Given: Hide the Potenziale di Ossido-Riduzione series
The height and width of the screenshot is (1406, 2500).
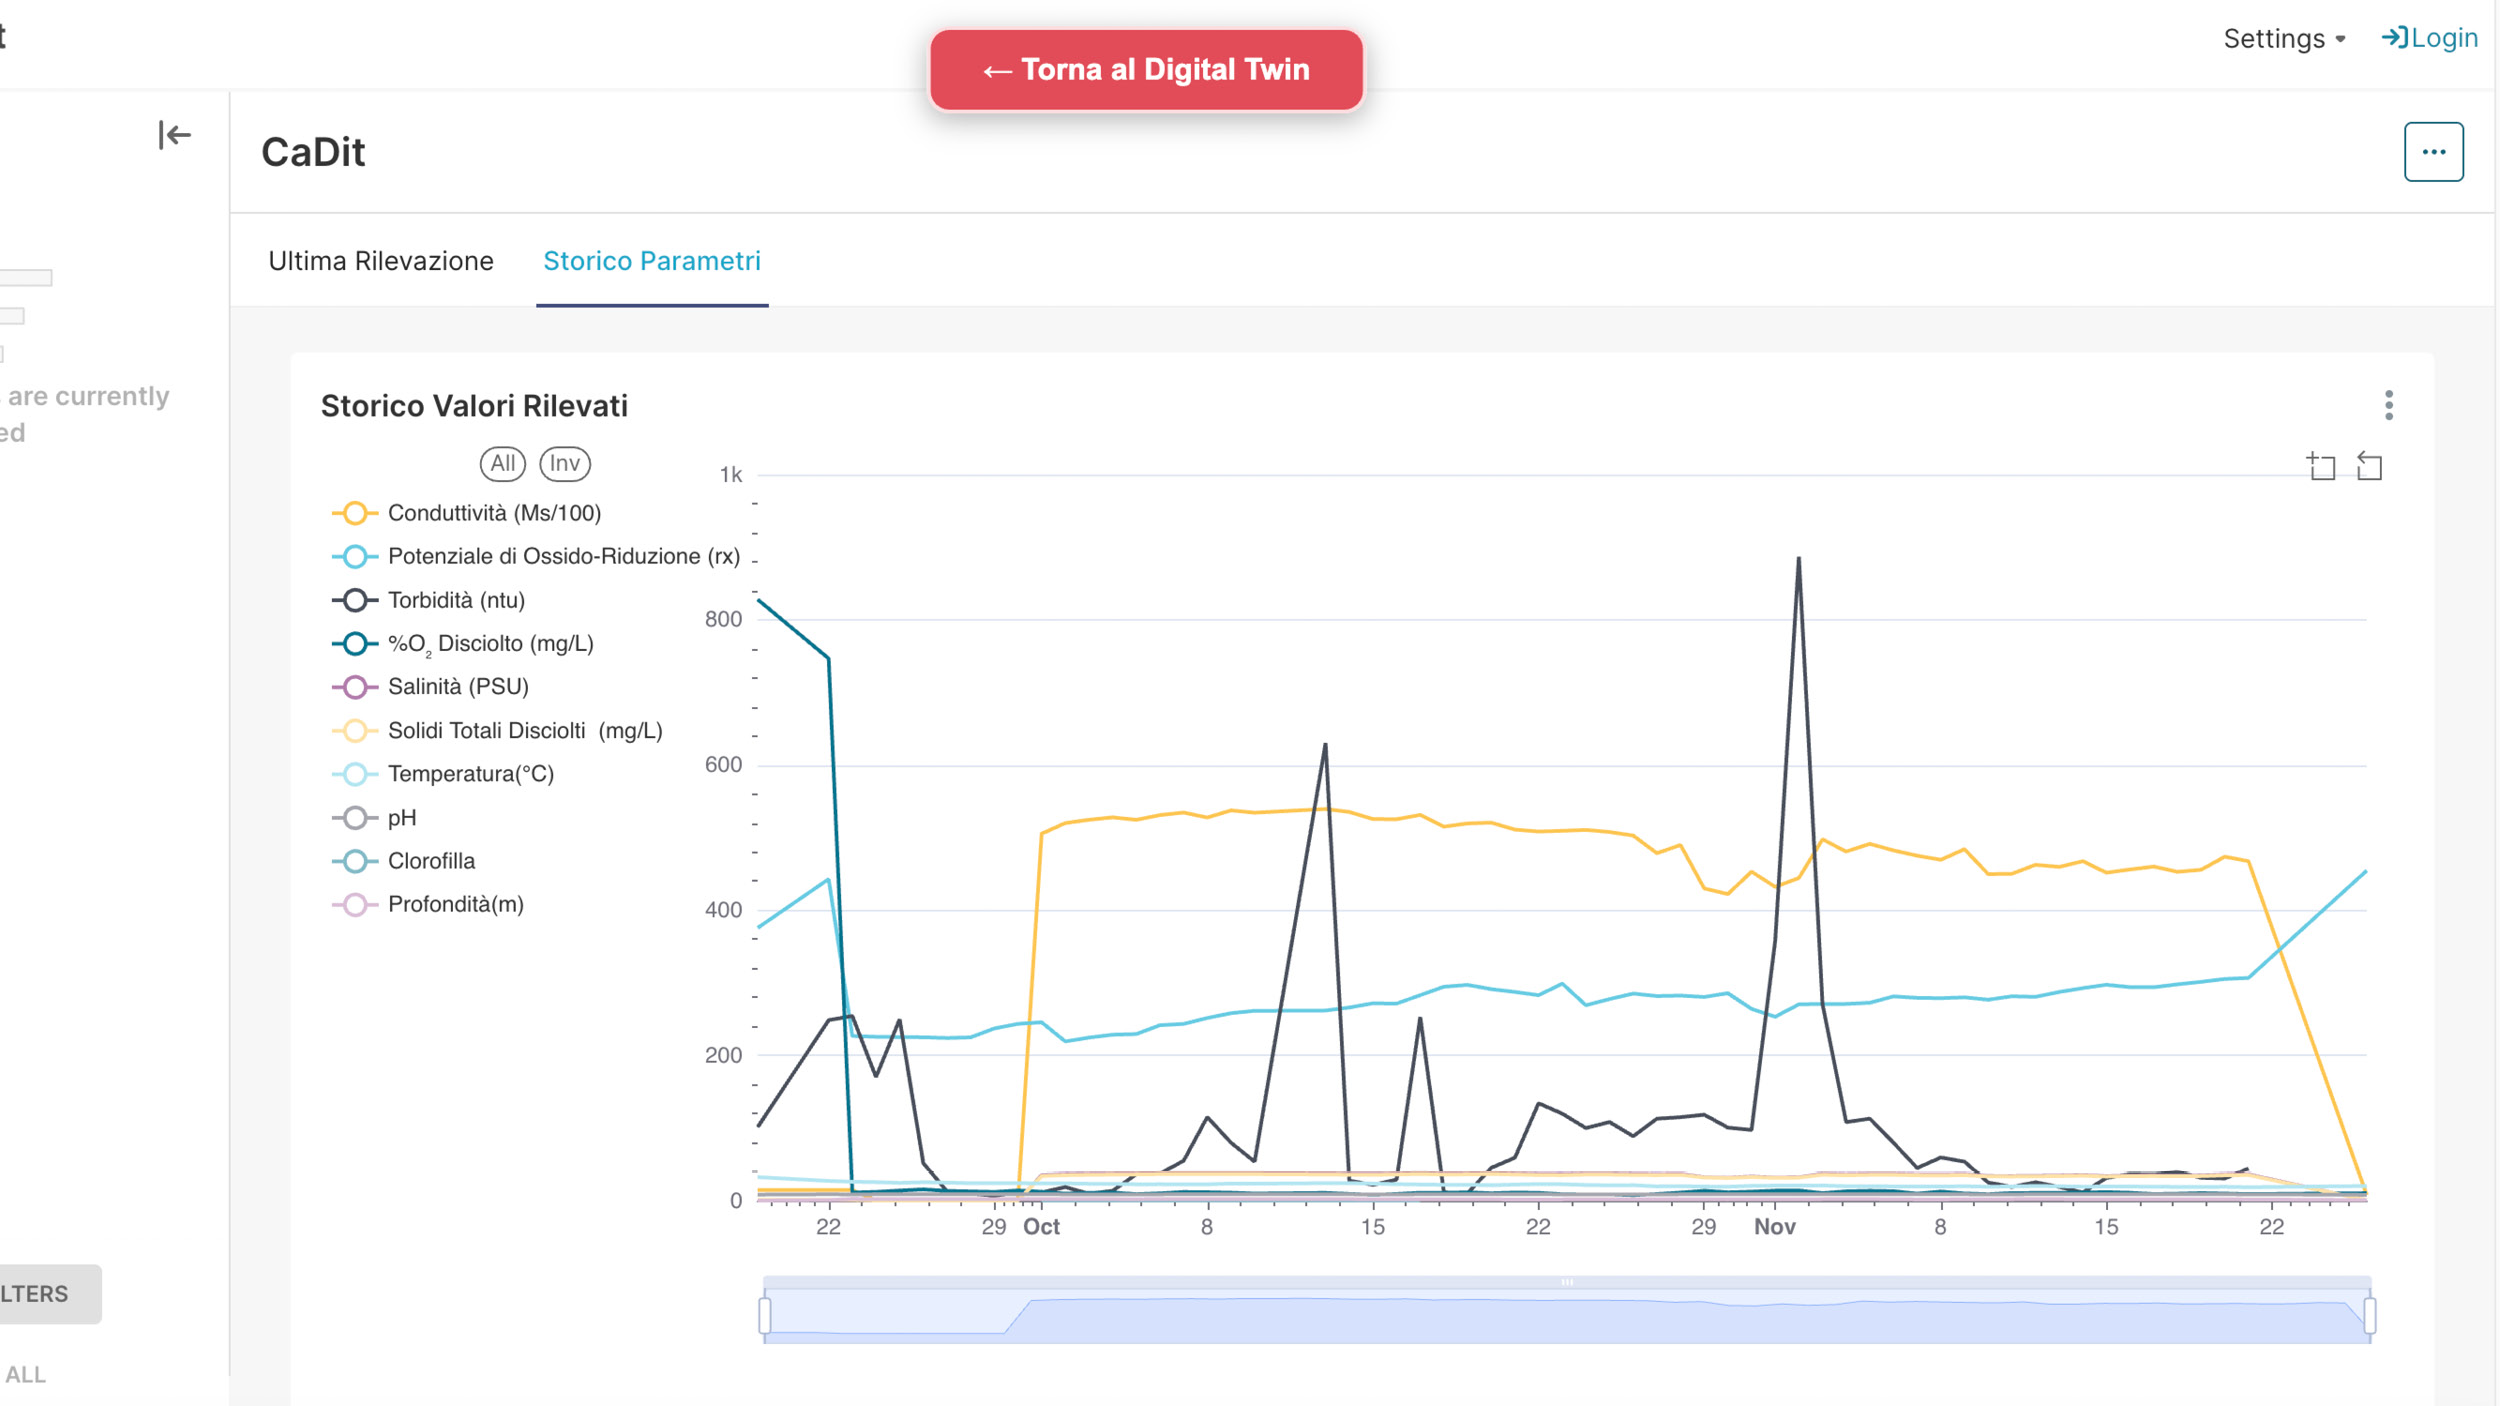Looking at the screenshot, I should pyautogui.click(x=563, y=556).
